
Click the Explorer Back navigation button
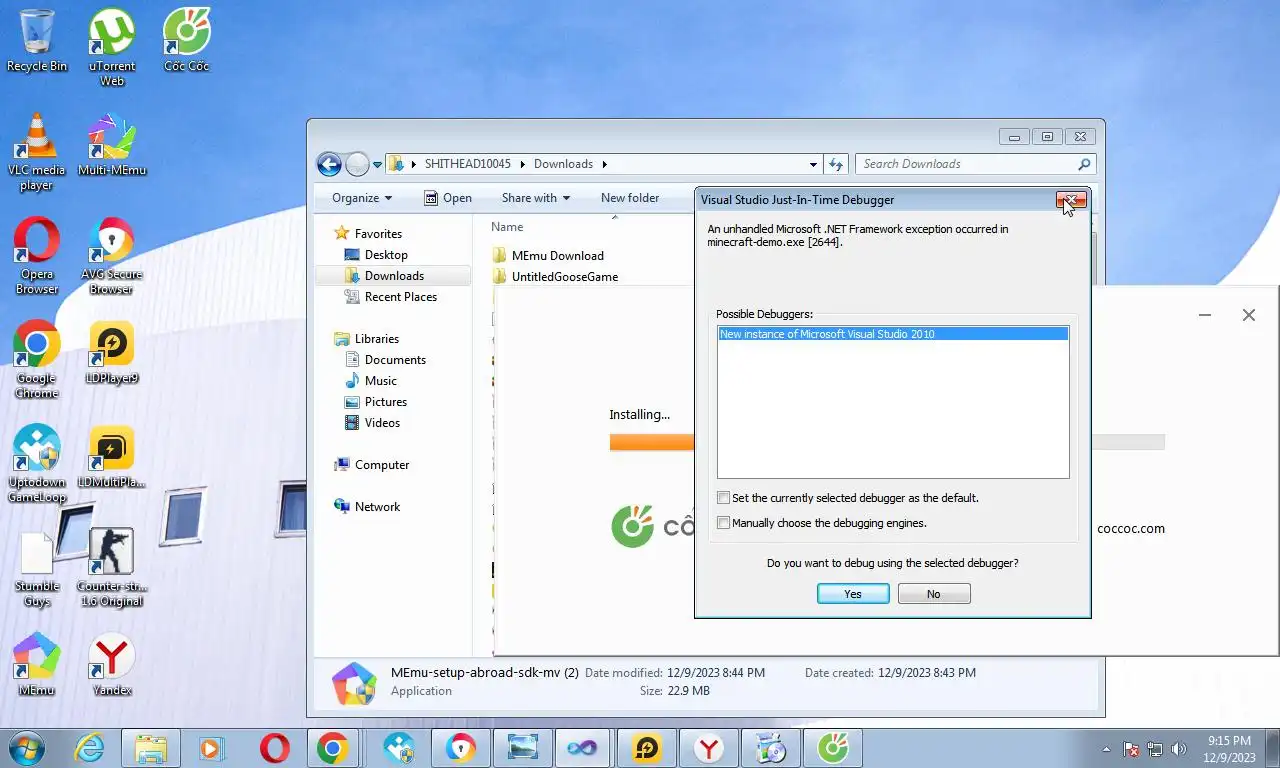click(x=329, y=164)
